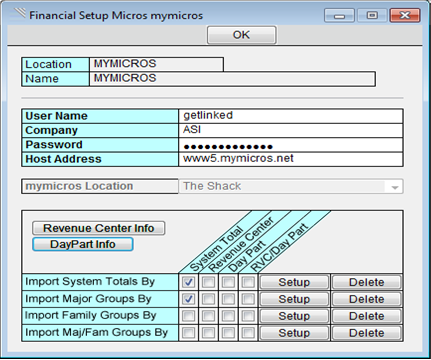Check RVC/Day Part for Import Major Groups By
Screen dimensions: 431x360
click(248, 299)
